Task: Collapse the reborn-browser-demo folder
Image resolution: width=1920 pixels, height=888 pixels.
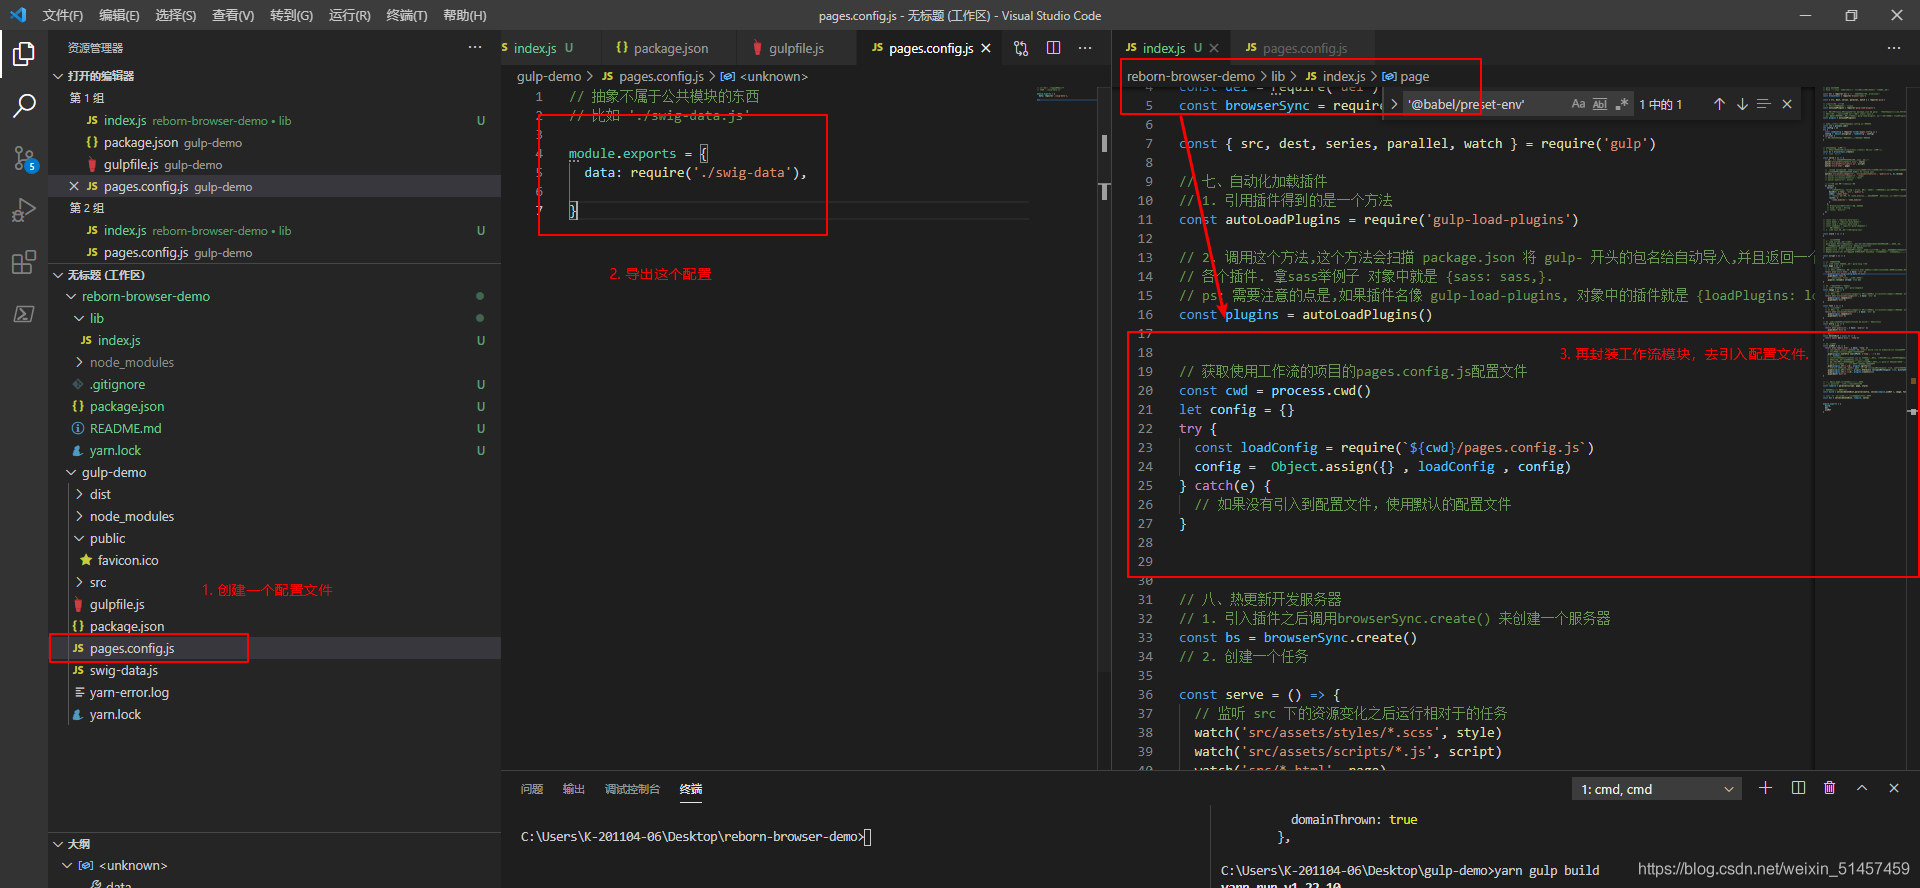Action: (x=71, y=296)
